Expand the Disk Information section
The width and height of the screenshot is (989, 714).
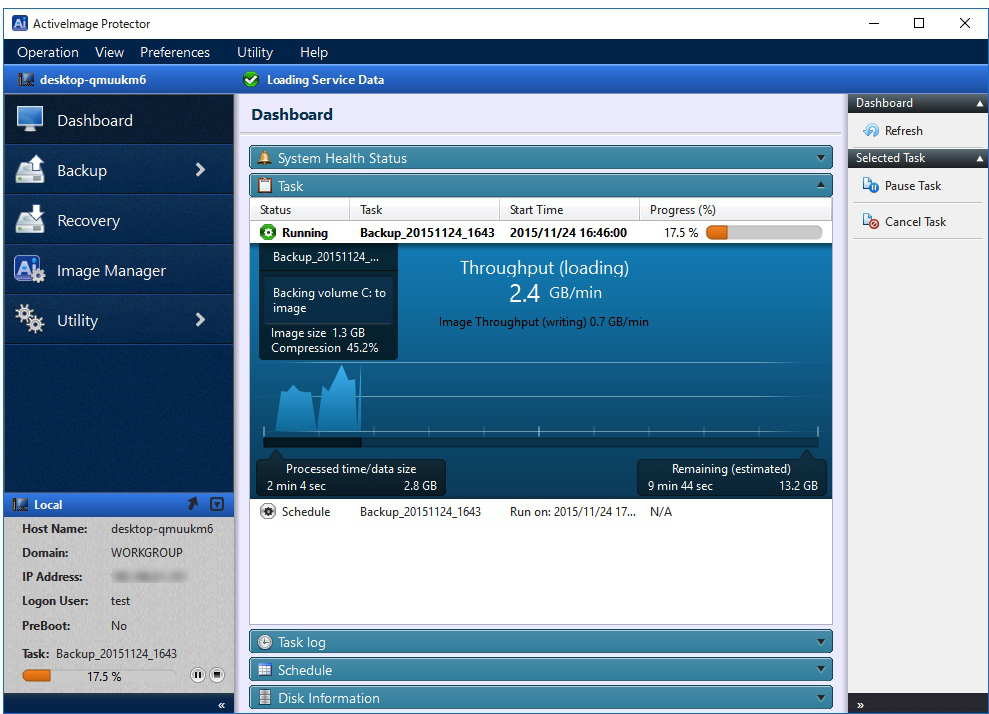821,698
